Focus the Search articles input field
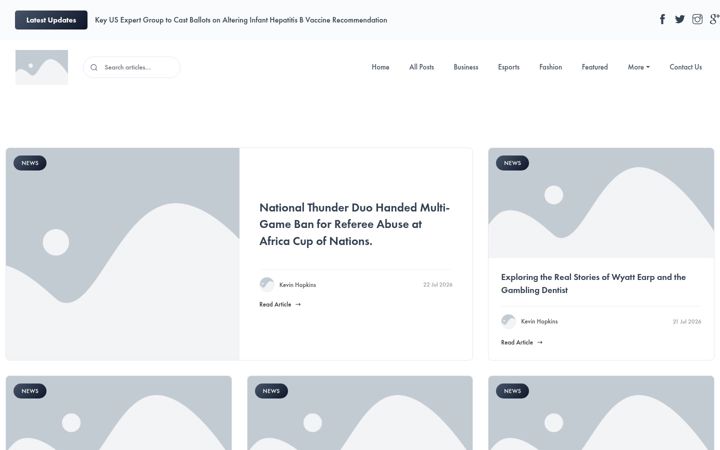Viewport: 720px width, 450px height. point(132,67)
